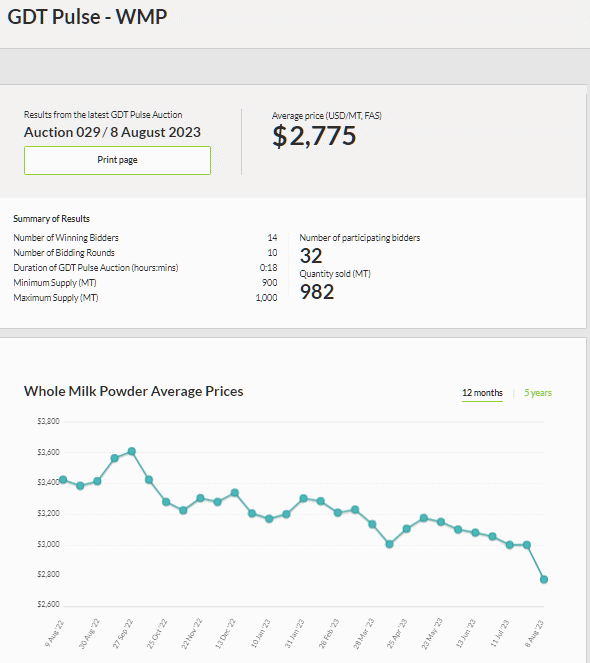590x663 pixels.
Task: Click the Number of Winning Bidders label
Action: coord(66,238)
